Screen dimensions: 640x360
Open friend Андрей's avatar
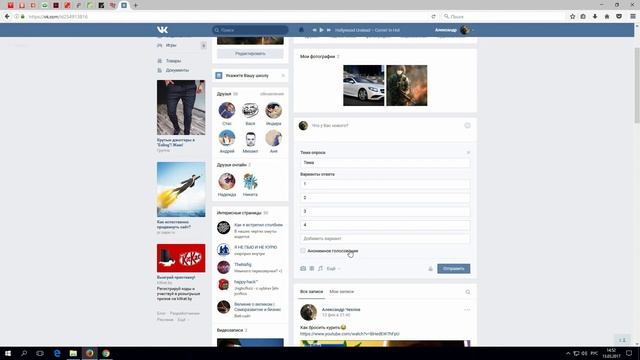227,138
